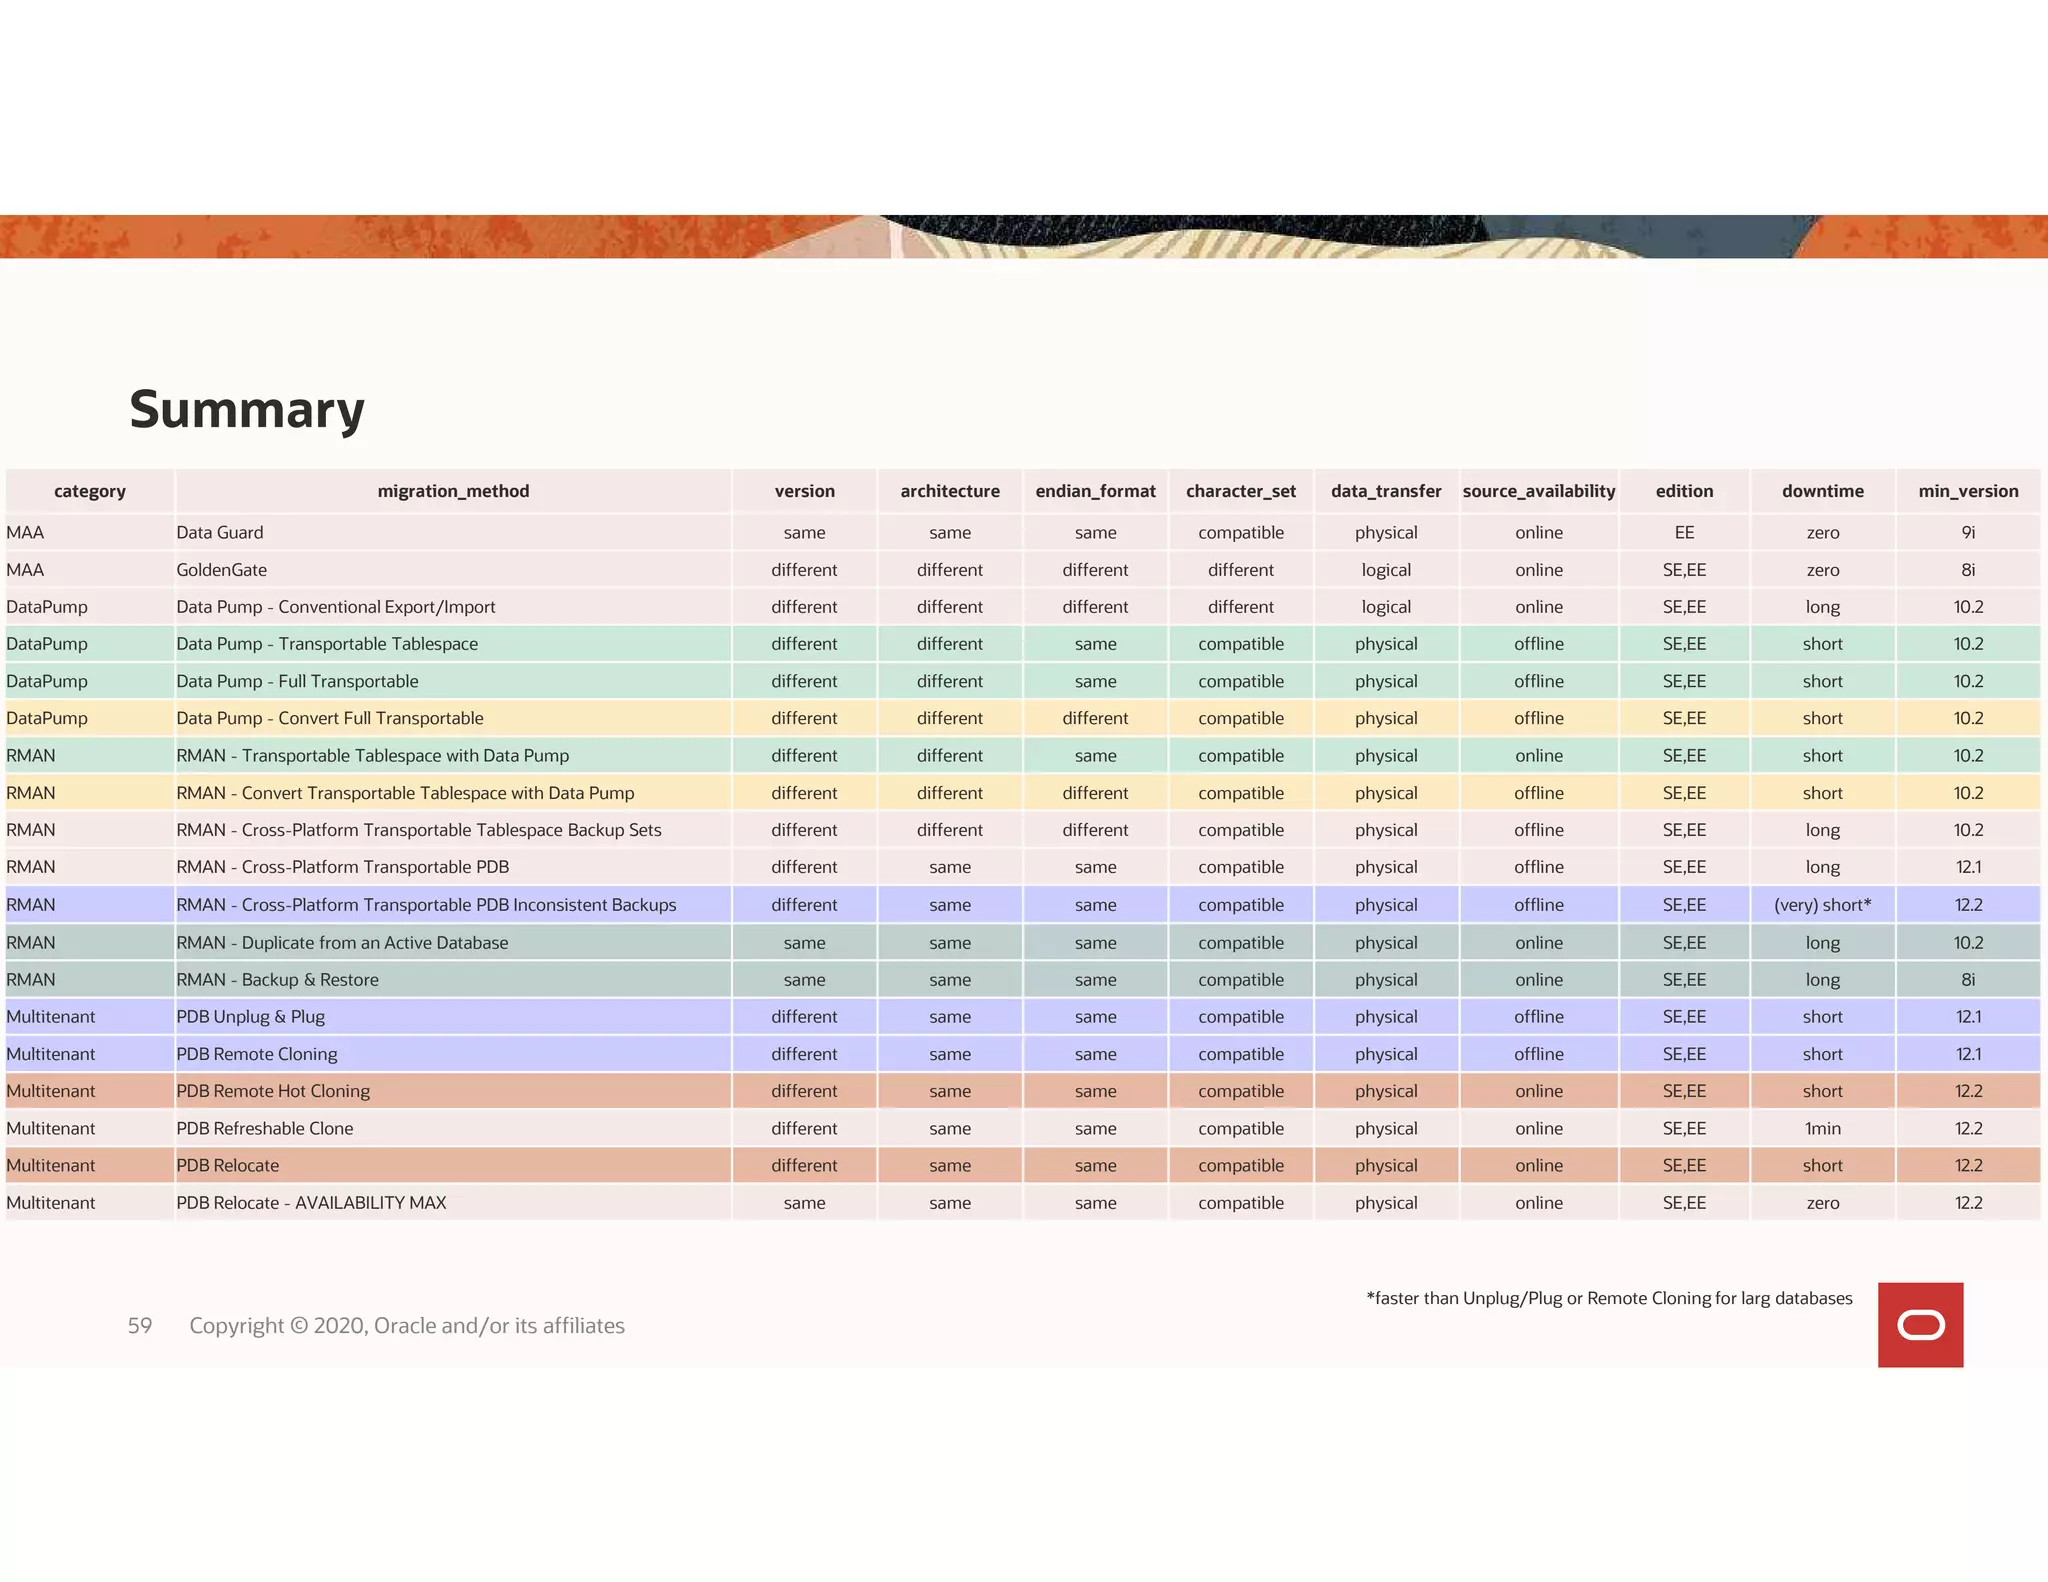Click the source_availability column header
The image size is (2048, 1582).
point(1538,491)
